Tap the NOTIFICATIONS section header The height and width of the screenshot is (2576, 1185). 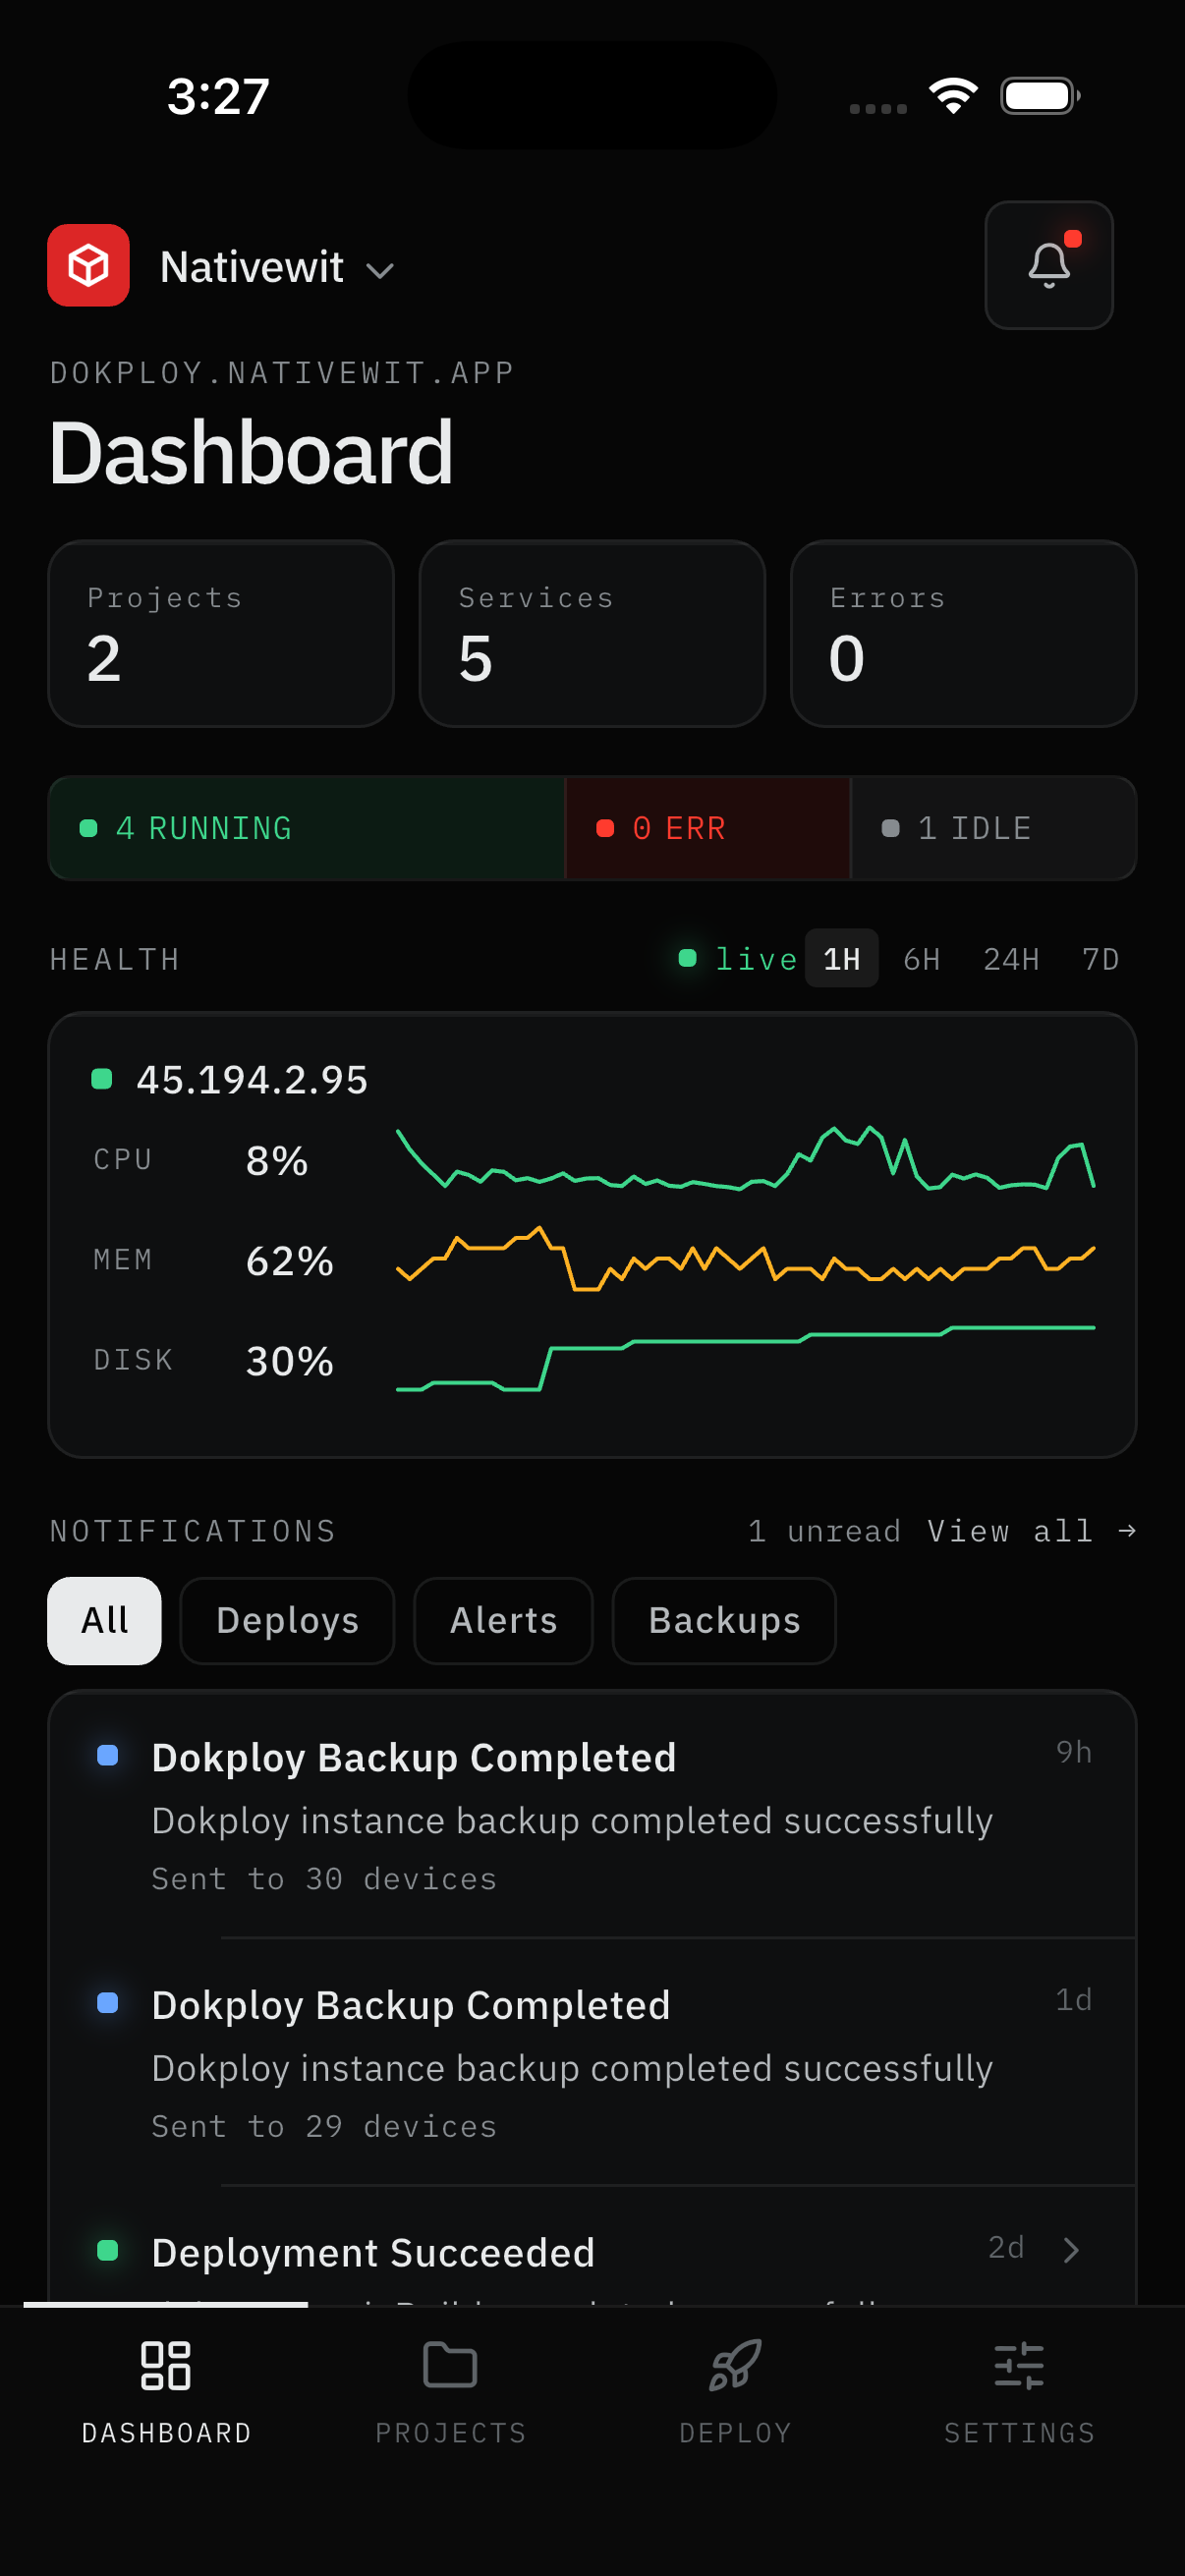pos(193,1531)
